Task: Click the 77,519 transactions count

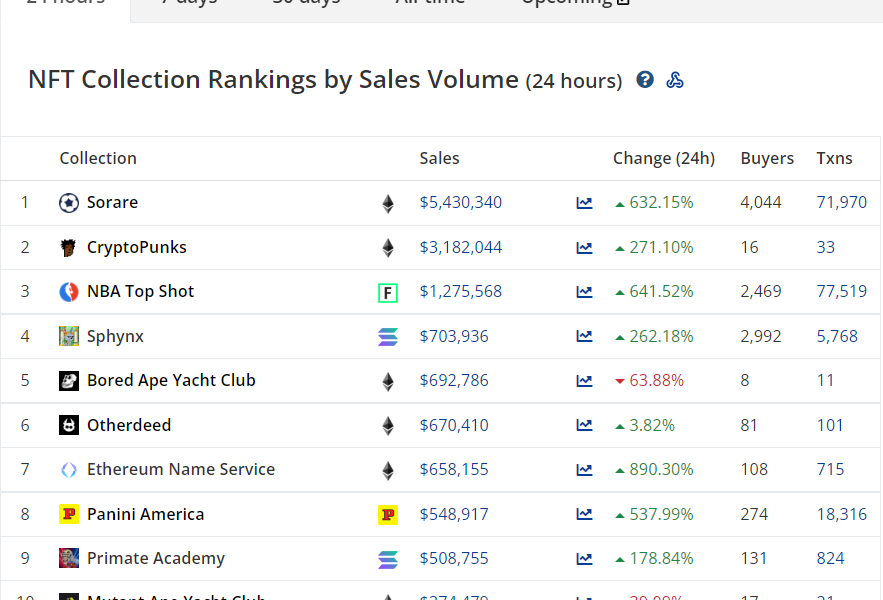Action: tap(841, 291)
